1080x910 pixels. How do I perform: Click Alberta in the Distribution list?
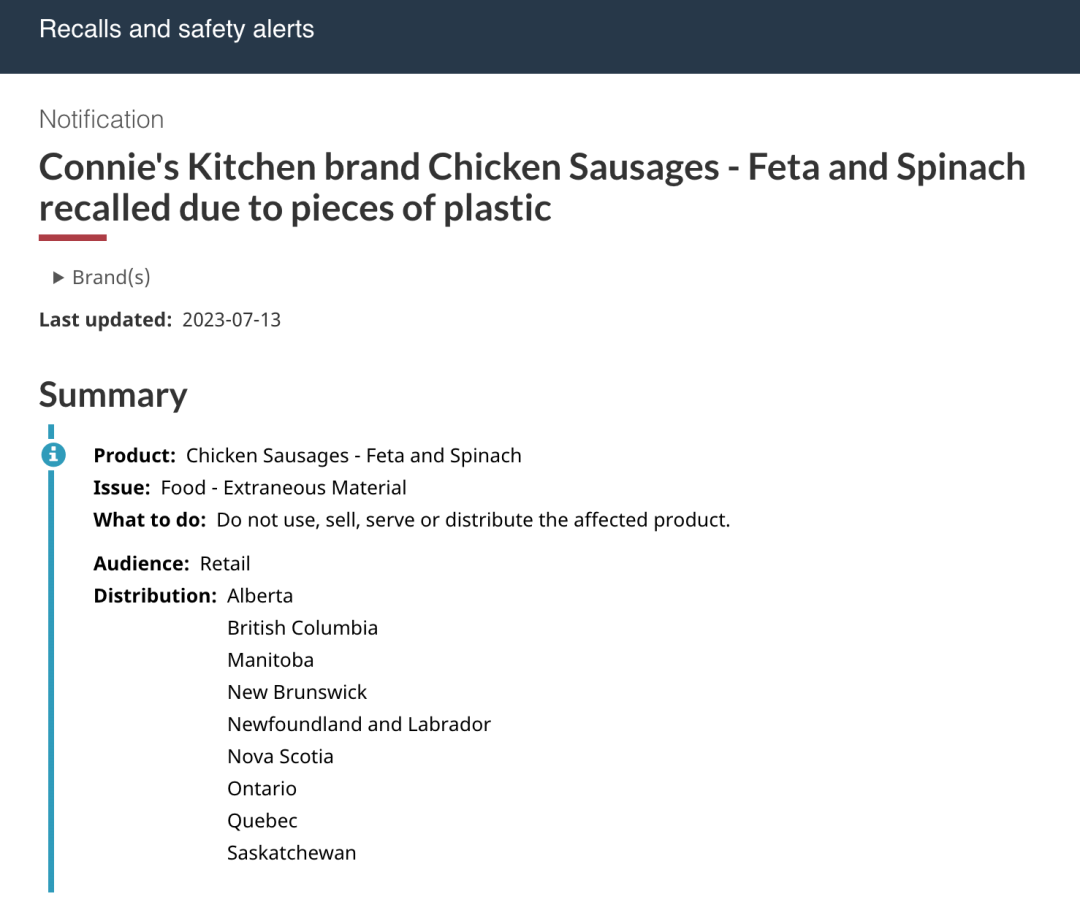coord(260,596)
